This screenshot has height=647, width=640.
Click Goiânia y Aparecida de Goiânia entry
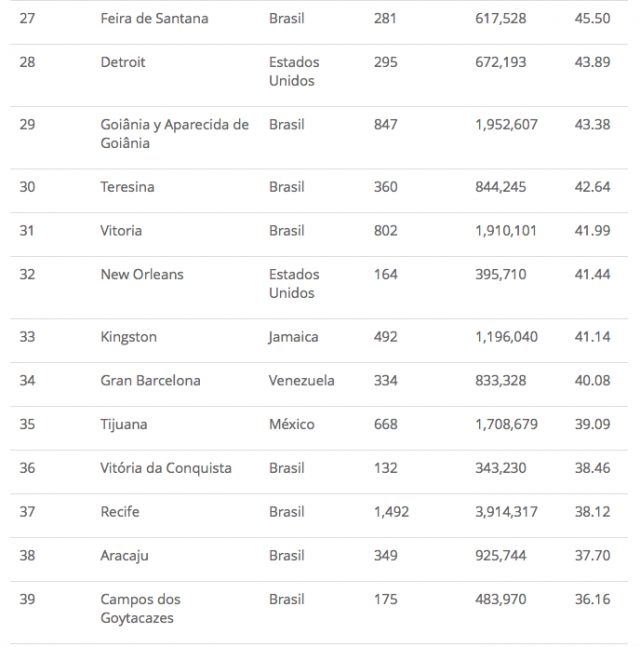pyautogui.click(x=174, y=134)
